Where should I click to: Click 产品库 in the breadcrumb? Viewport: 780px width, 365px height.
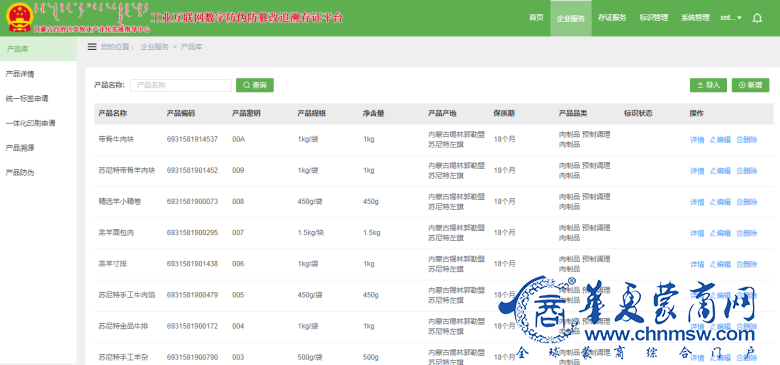point(191,47)
